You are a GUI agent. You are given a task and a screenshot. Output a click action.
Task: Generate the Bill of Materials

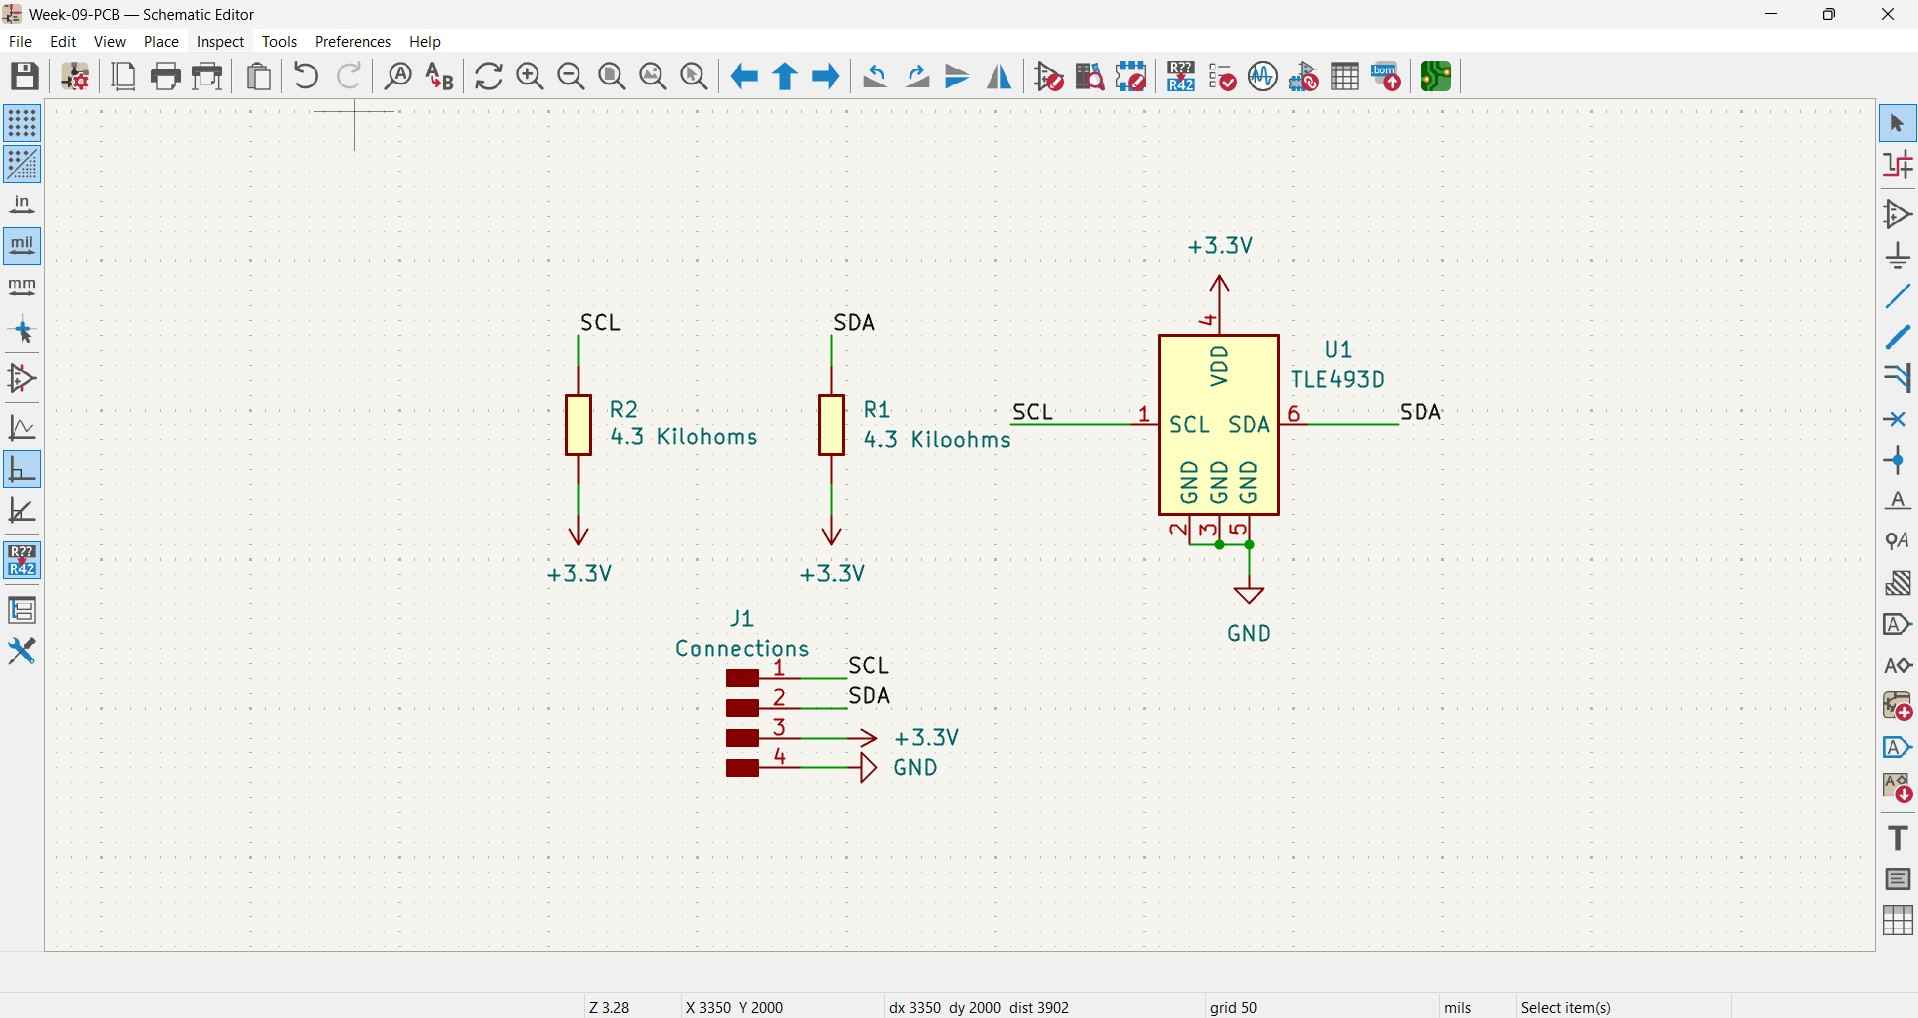click(x=1387, y=76)
